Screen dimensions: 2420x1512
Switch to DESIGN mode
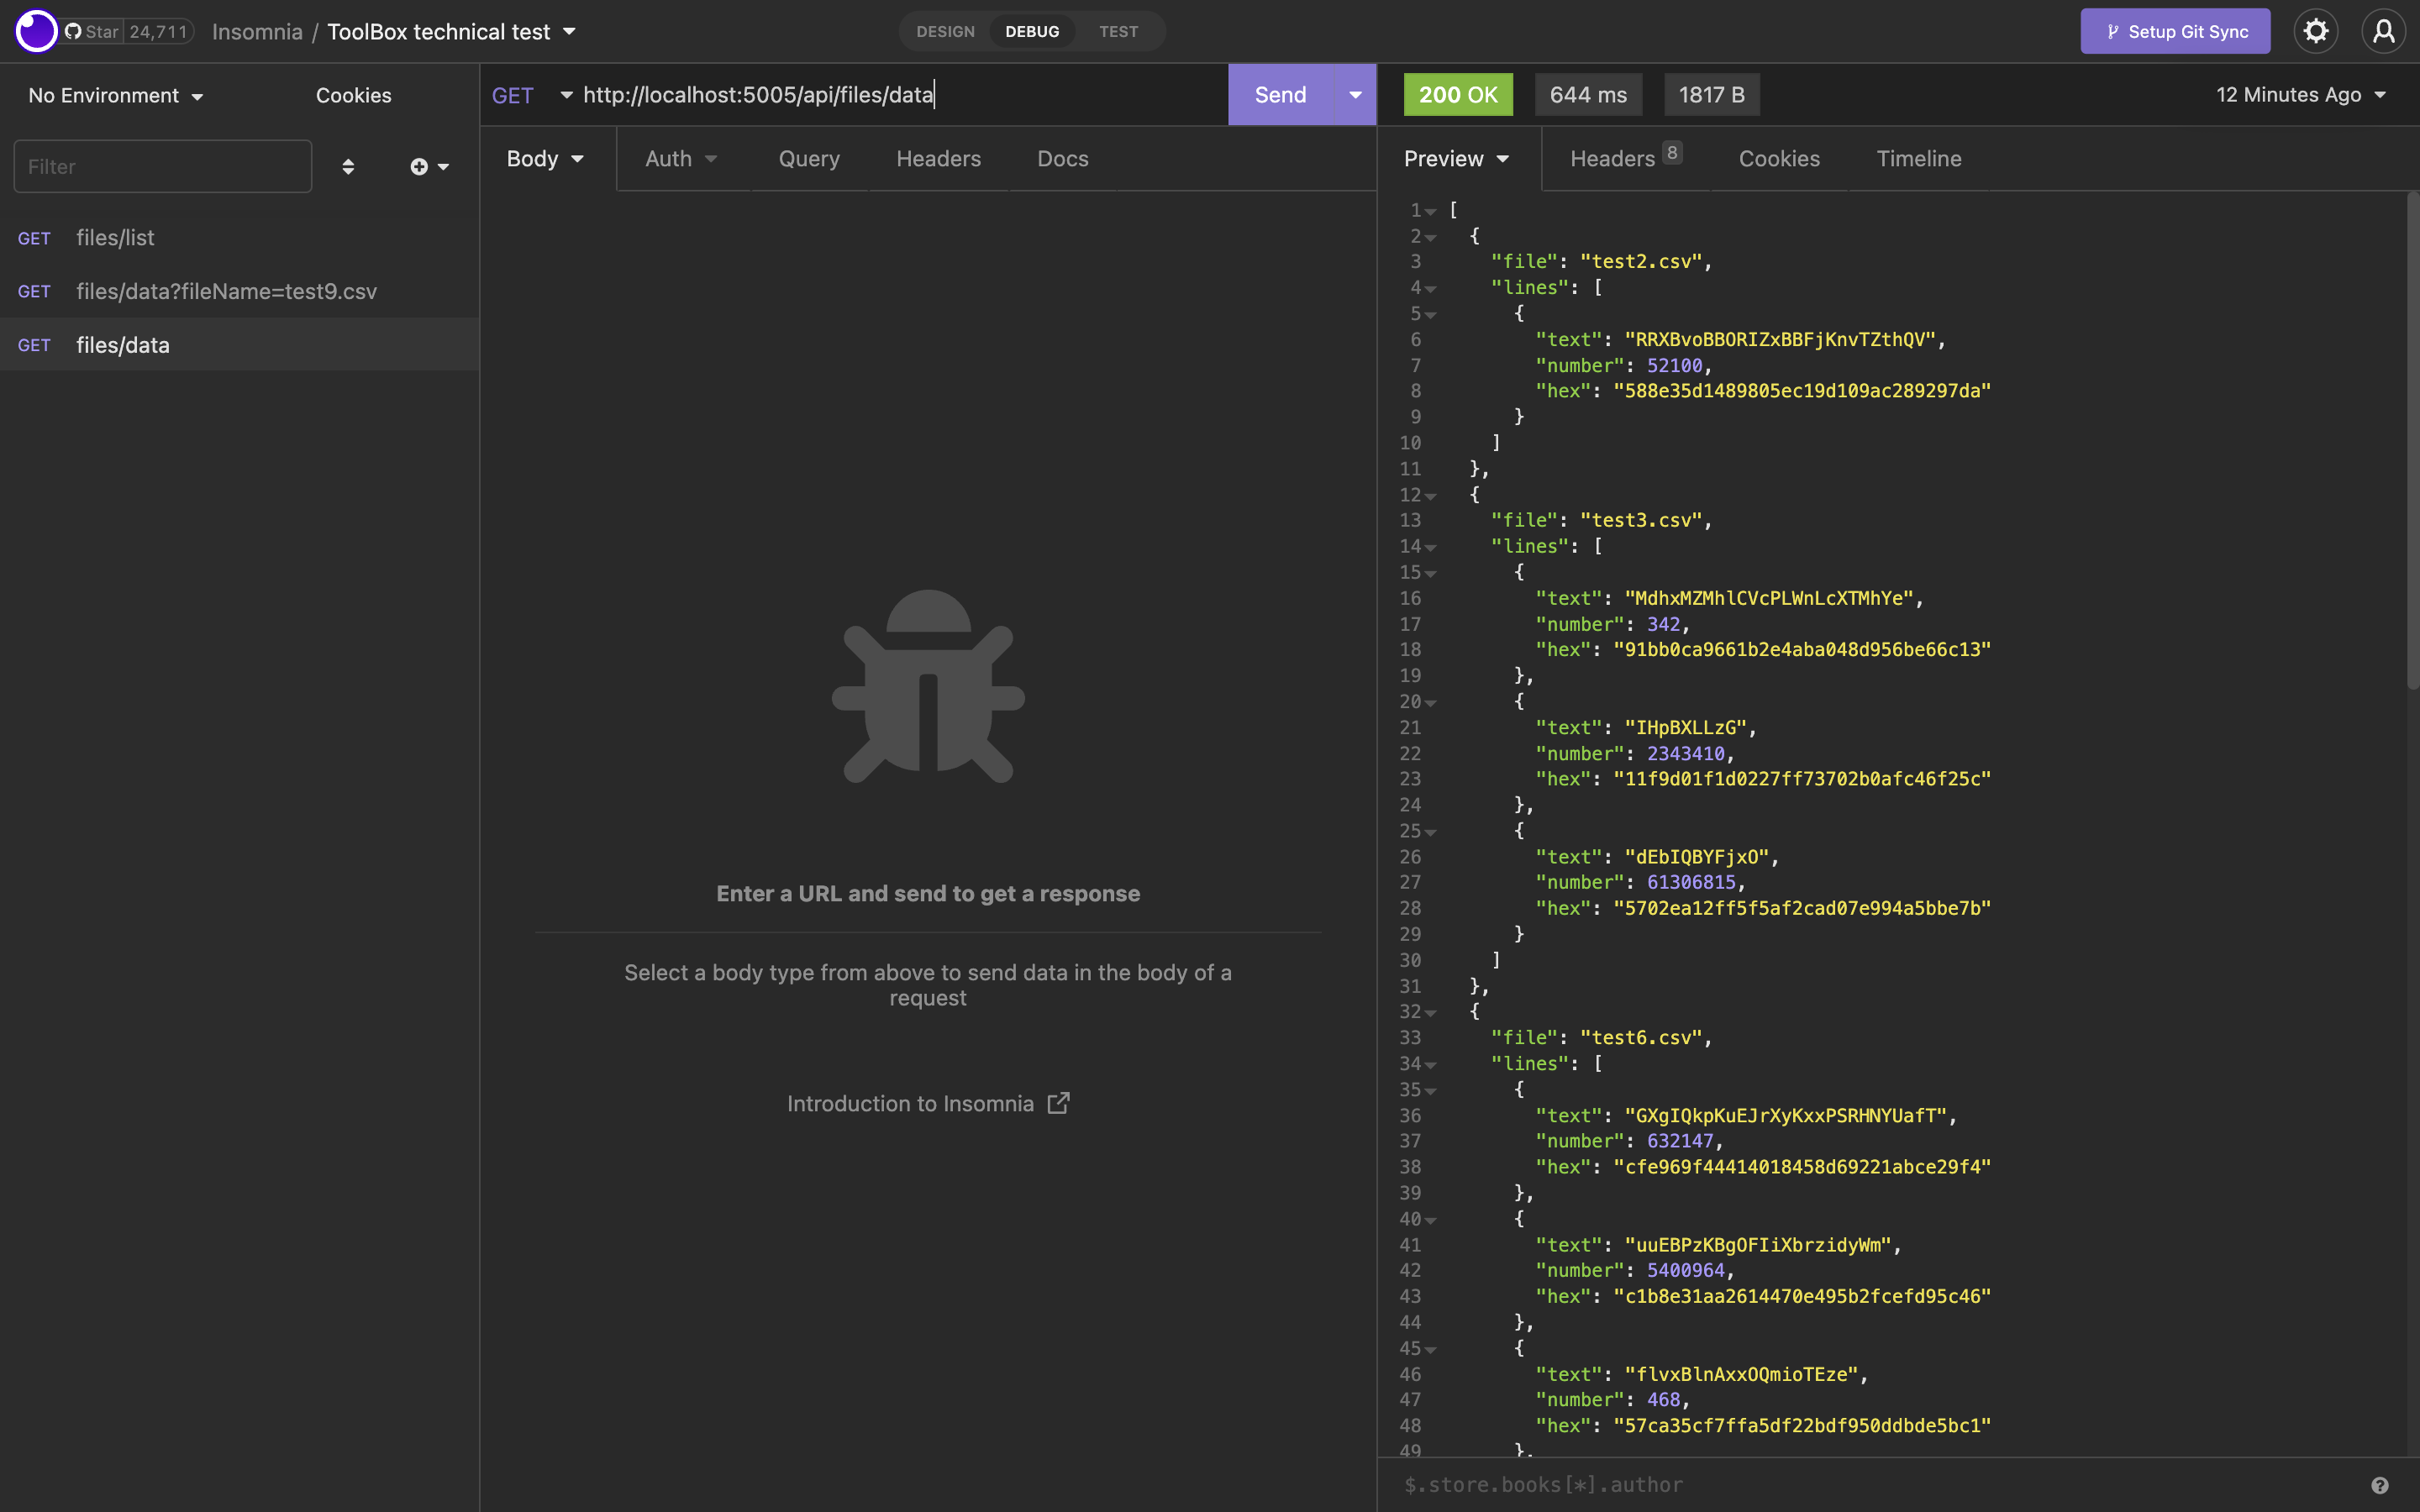pos(945,31)
